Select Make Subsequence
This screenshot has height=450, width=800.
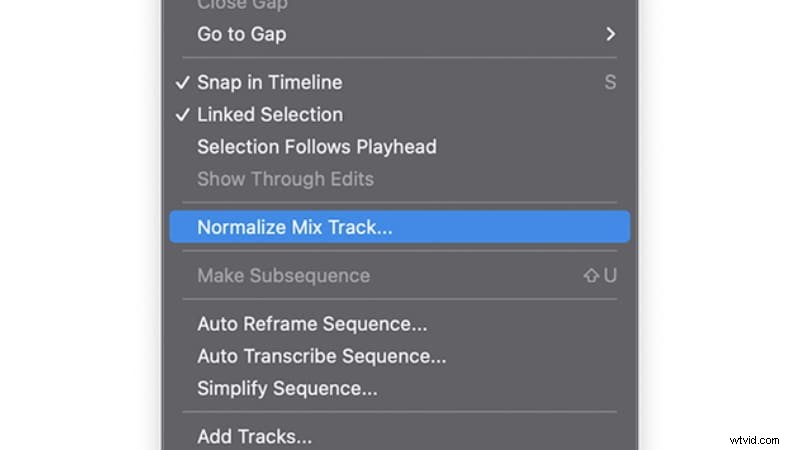pos(283,276)
